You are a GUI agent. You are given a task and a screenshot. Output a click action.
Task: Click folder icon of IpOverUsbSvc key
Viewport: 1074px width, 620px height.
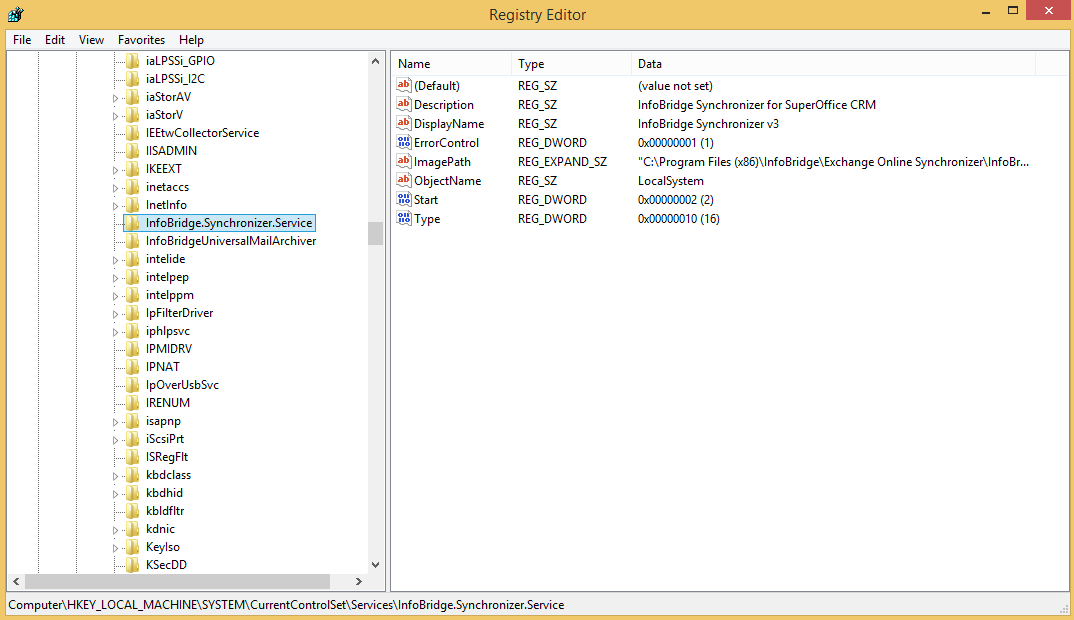[133, 384]
